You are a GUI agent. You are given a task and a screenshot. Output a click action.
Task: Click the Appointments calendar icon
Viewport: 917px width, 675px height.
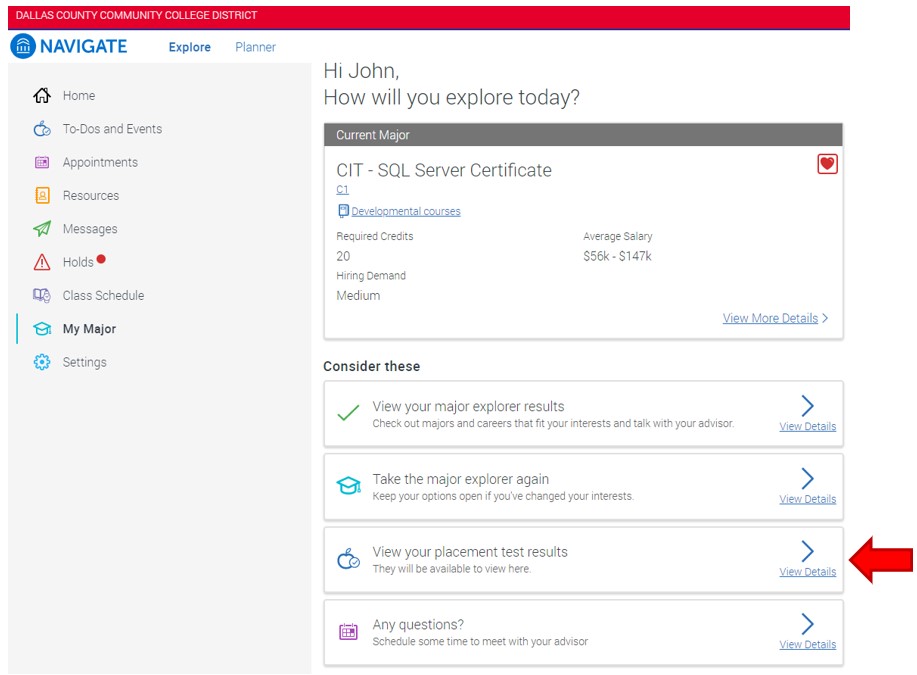point(42,162)
